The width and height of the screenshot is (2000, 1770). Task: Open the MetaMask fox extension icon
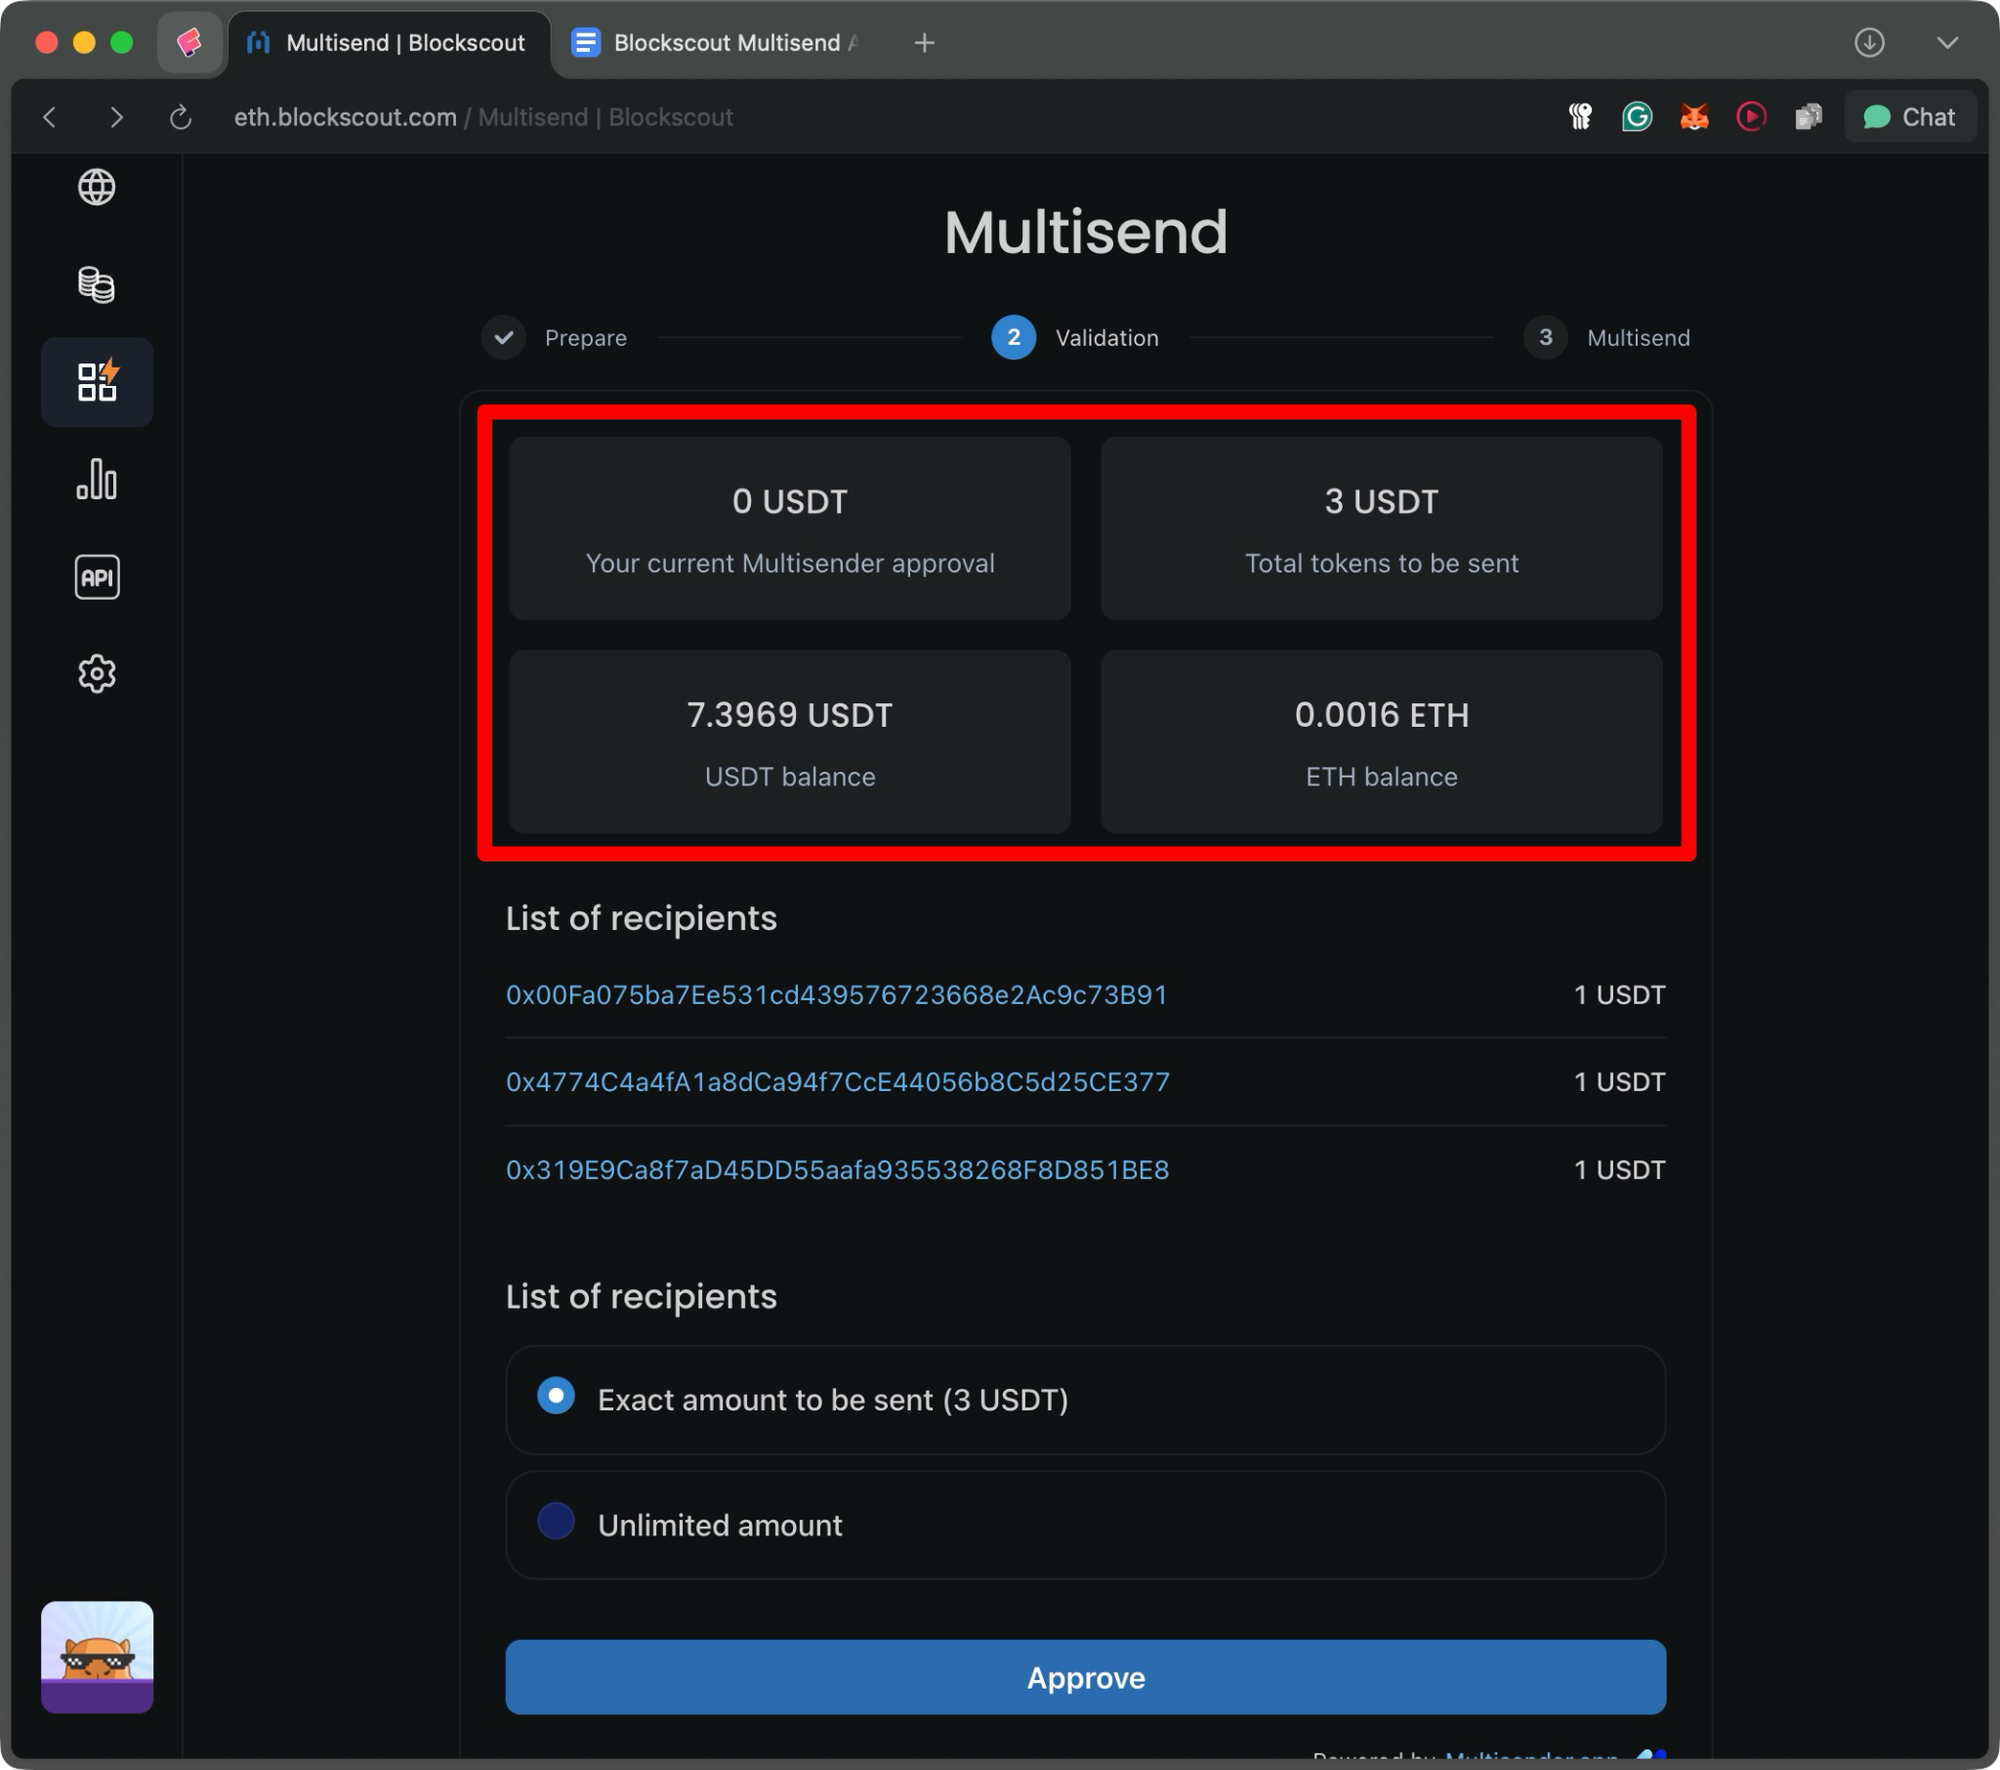[1694, 116]
